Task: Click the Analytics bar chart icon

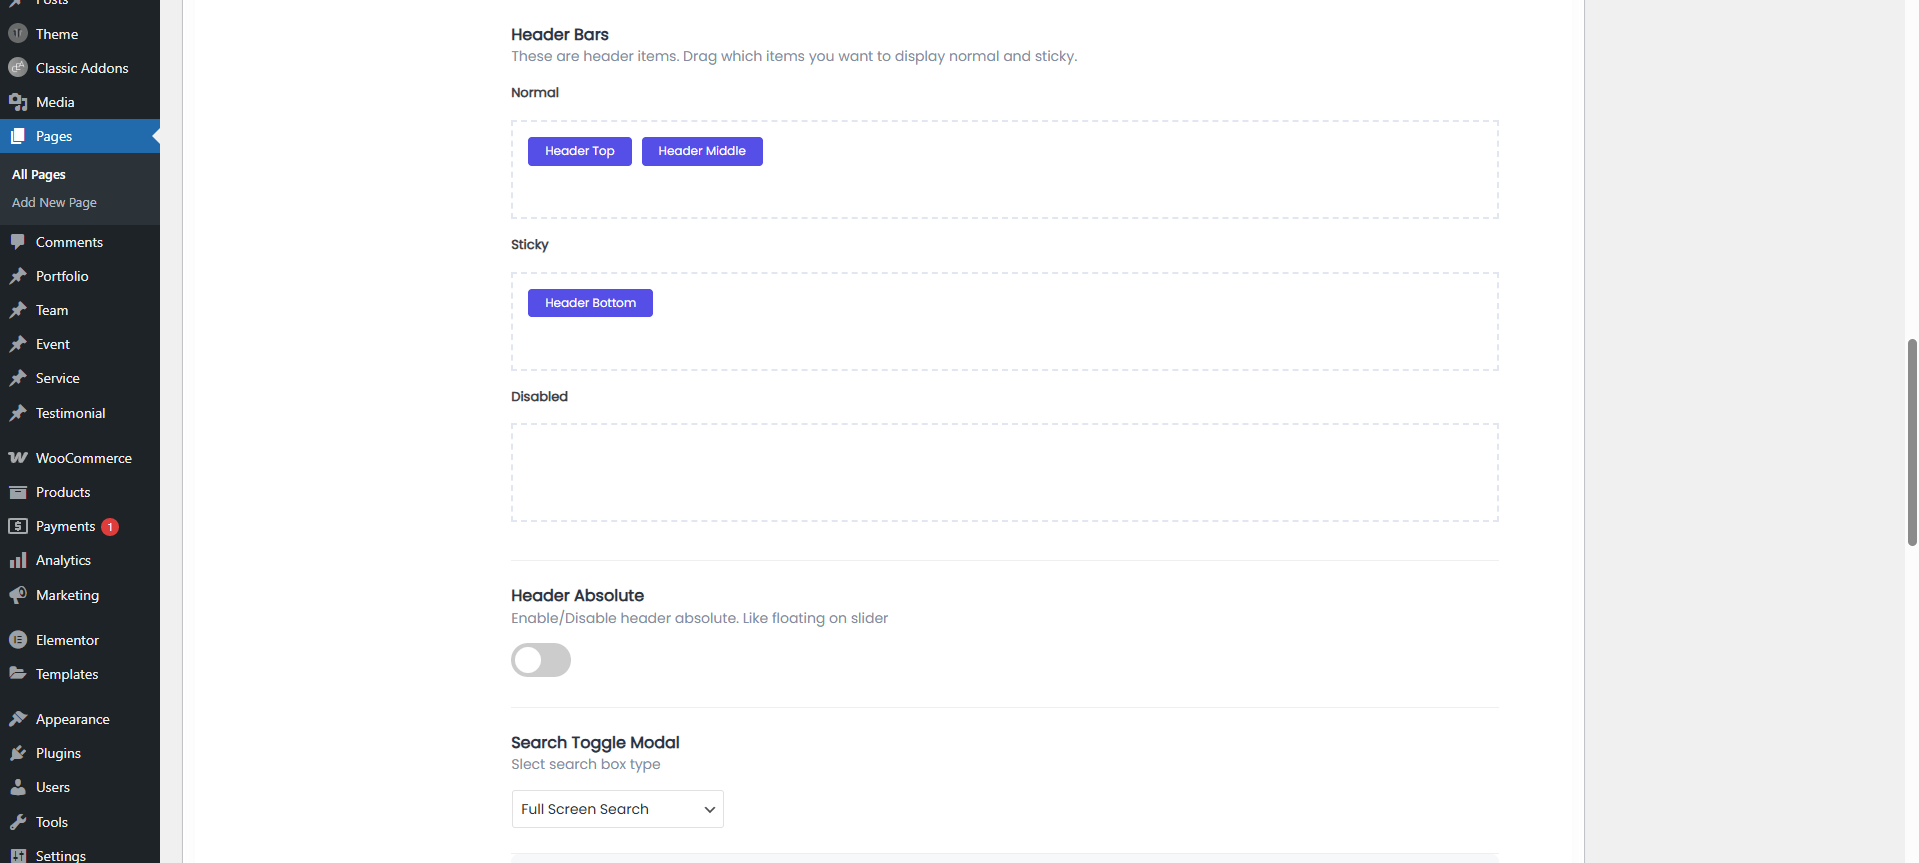Action: click(18, 560)
